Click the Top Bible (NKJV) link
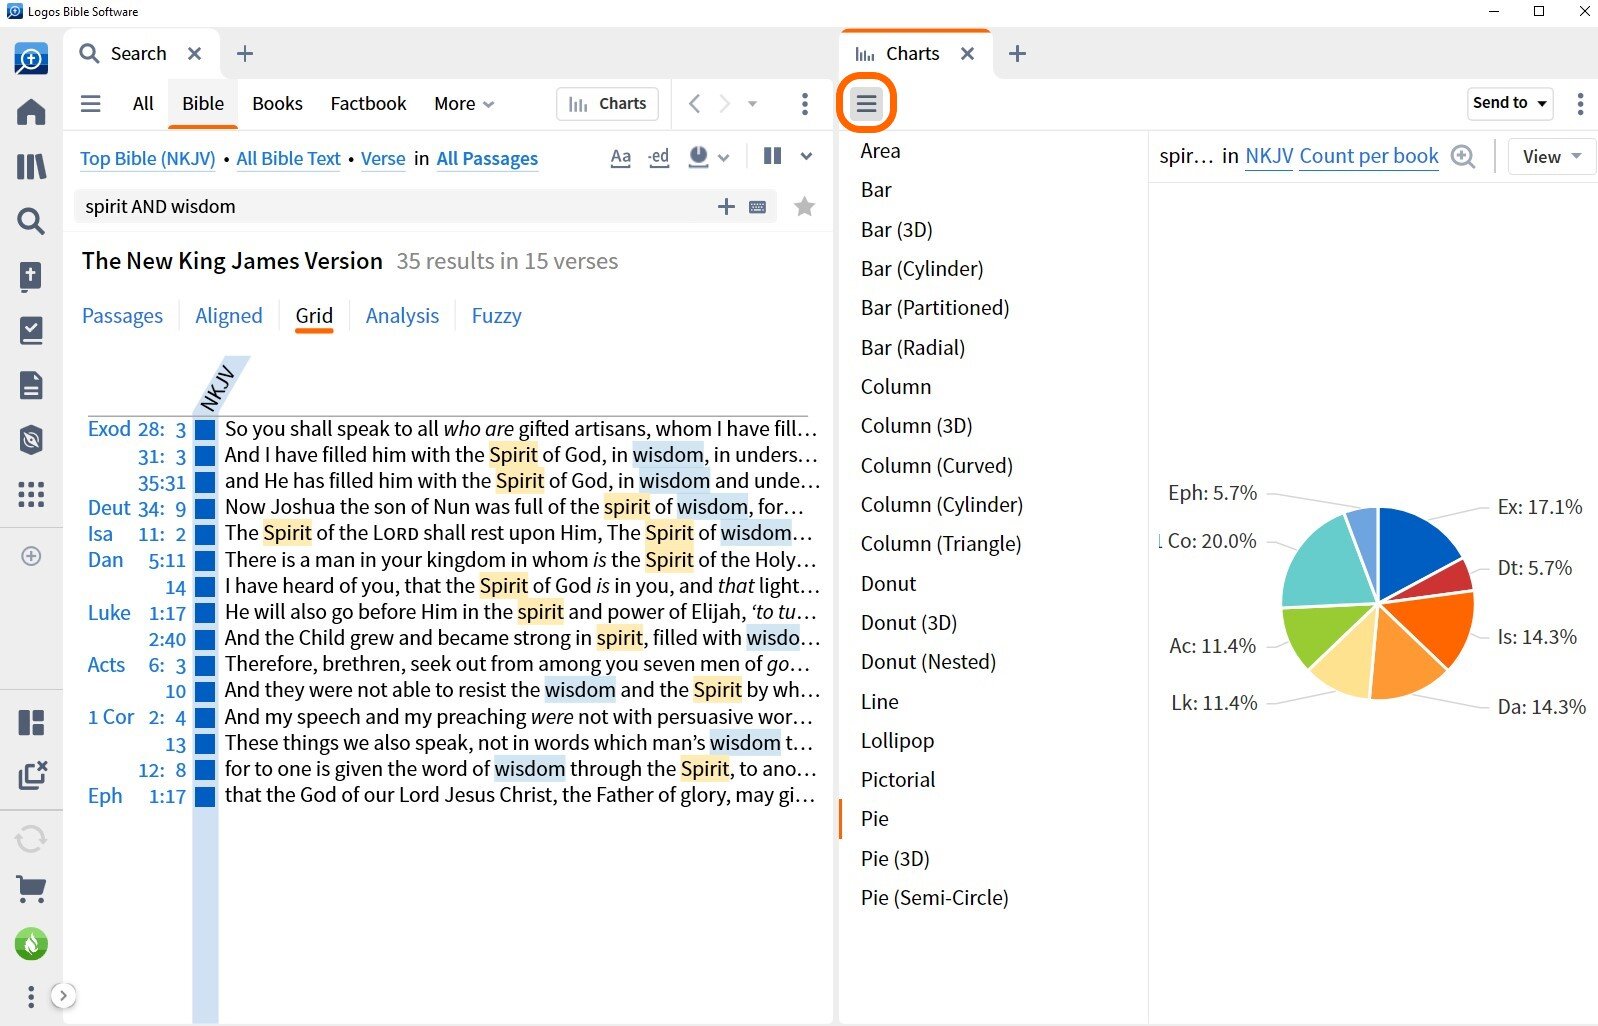The height and width of the screenshot is (1026, 1598). (148, 159)
